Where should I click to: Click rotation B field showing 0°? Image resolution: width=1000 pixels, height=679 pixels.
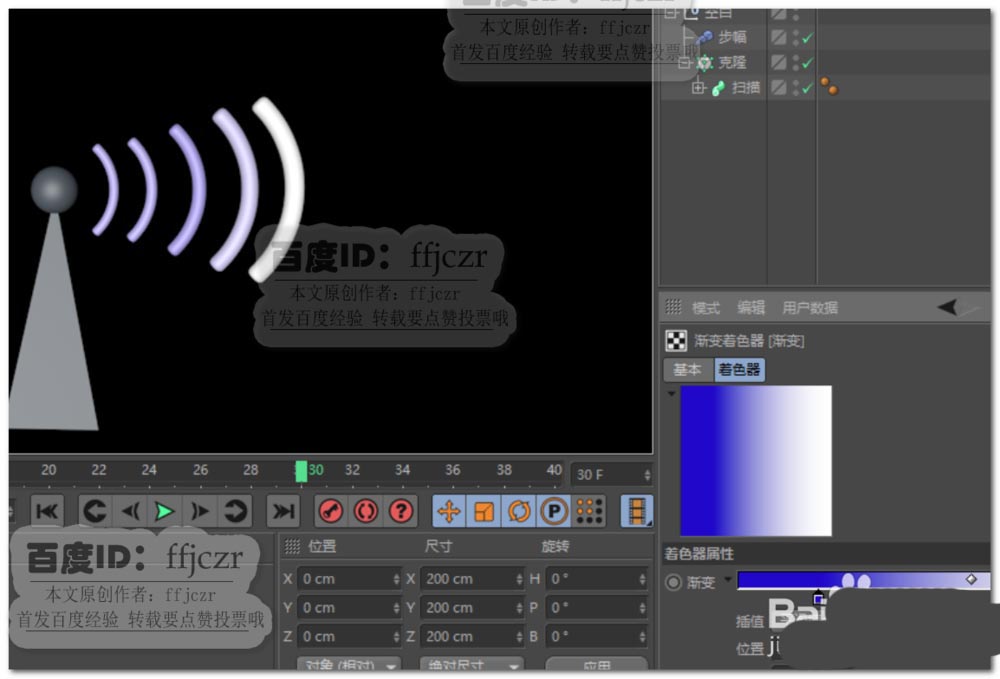pos(596,636)
